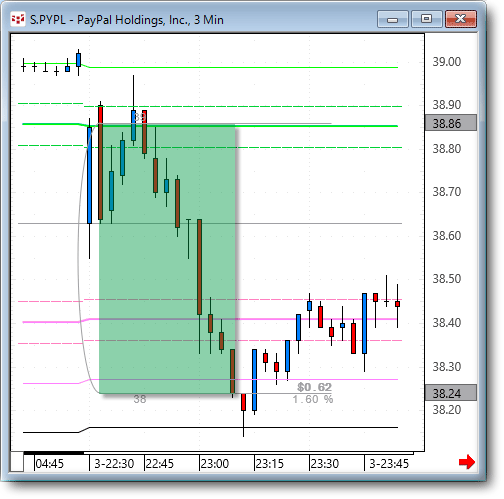Maximize the S.PYPL chart window
504x499 pixels.
[x=426, y=19]
